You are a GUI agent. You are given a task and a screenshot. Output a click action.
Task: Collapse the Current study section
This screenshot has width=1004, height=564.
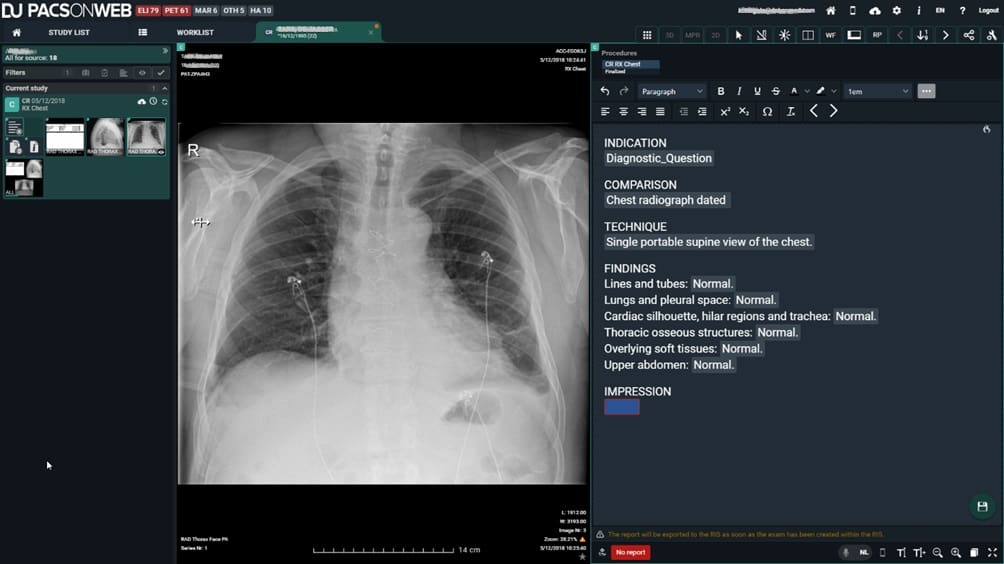tap(165, 88)
